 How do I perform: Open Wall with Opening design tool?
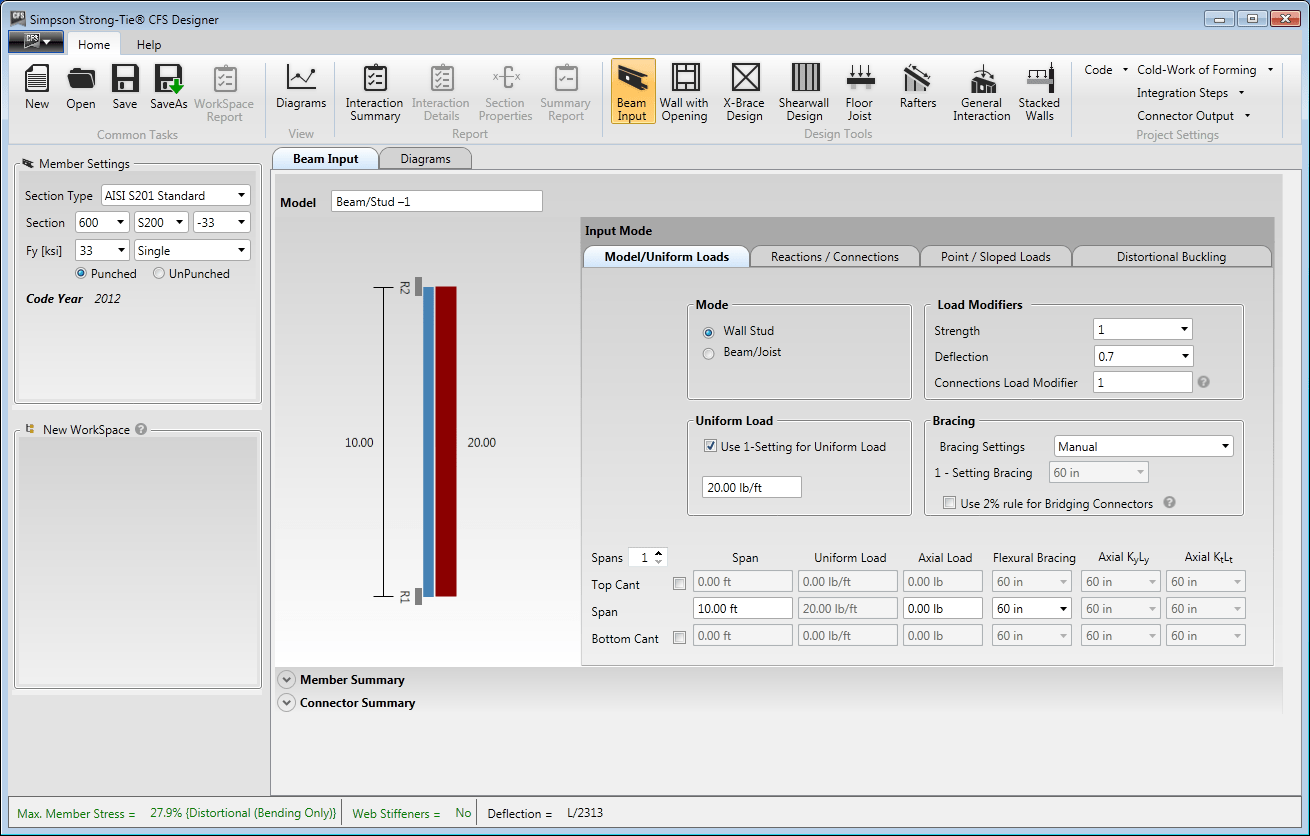tap(684, 92)
